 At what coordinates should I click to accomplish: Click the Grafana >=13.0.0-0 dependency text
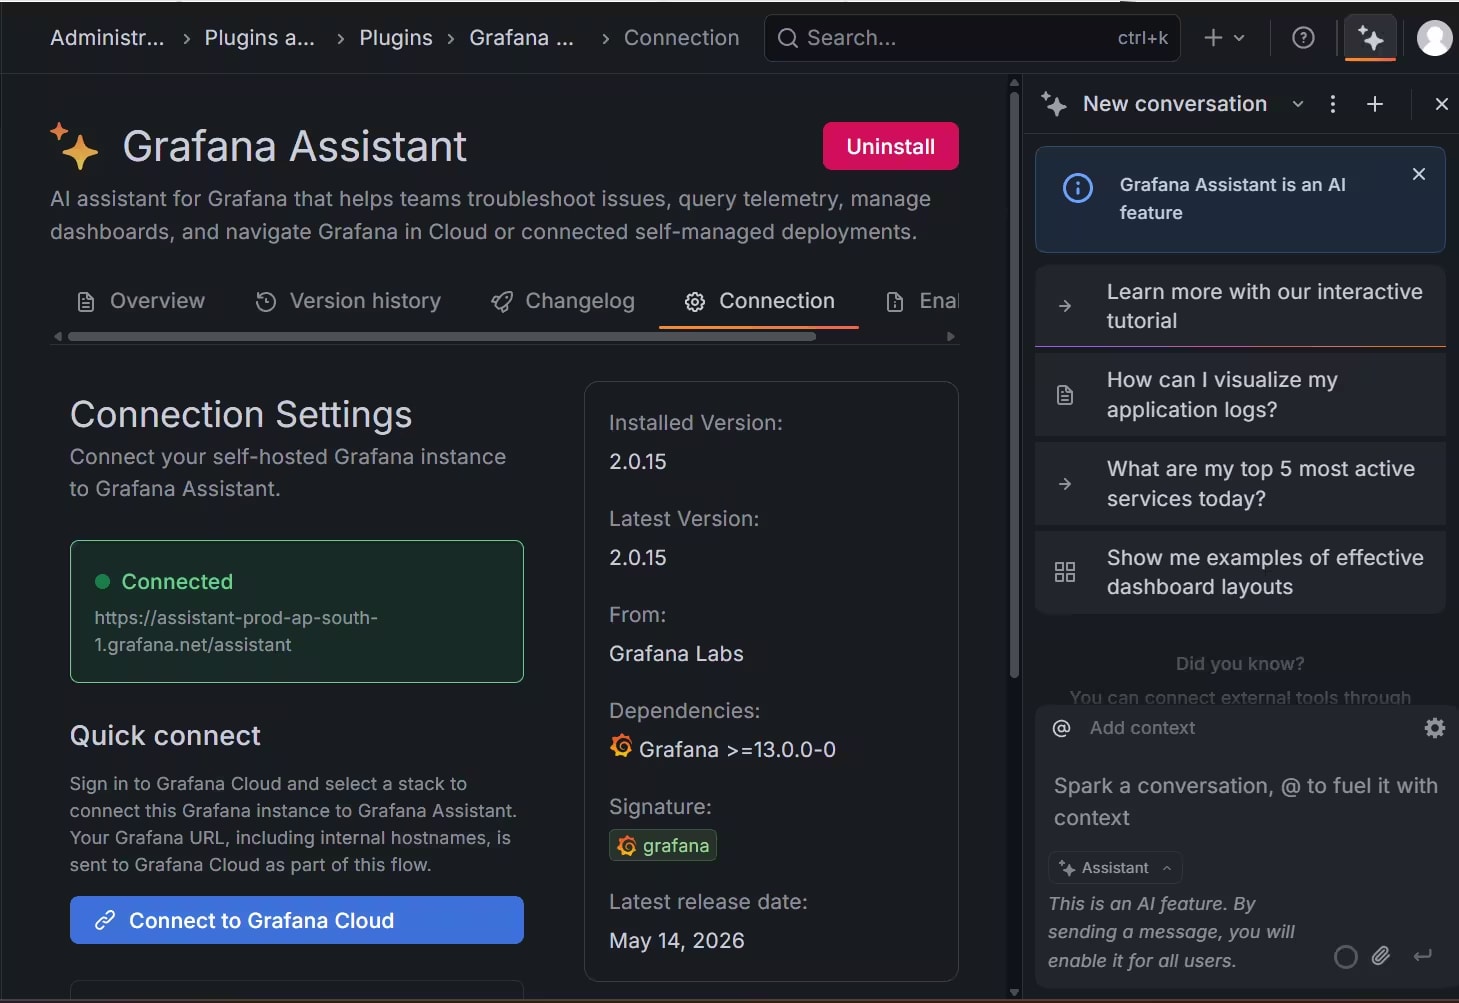tap(737, 750)
